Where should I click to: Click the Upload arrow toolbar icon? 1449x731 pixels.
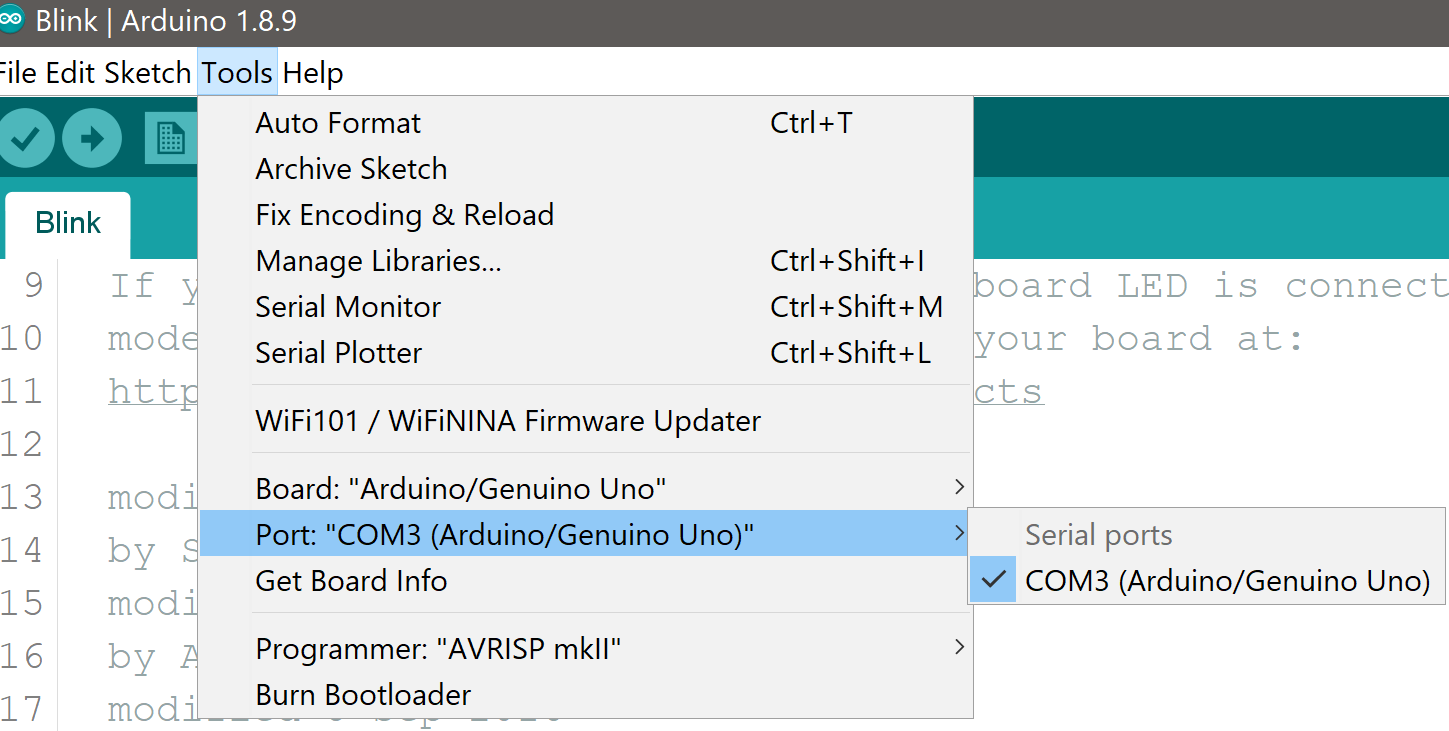pos(92,138)
